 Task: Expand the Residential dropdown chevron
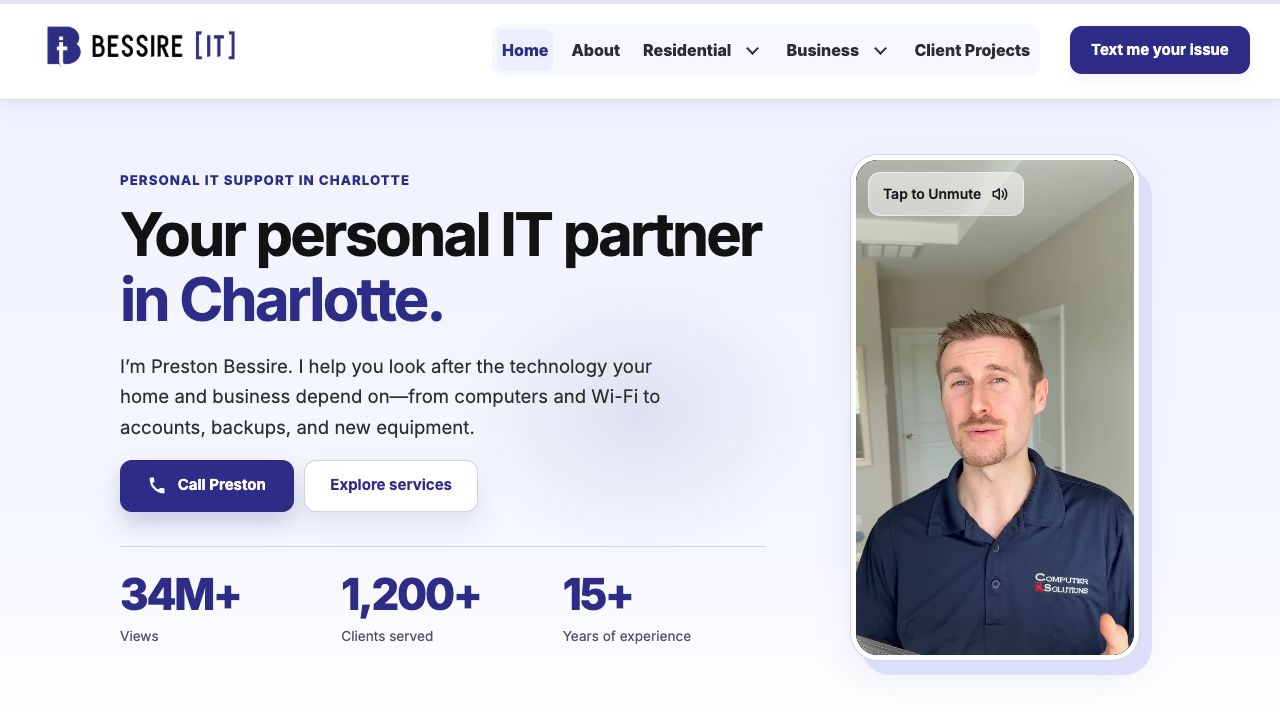click(x=753, y=51)
